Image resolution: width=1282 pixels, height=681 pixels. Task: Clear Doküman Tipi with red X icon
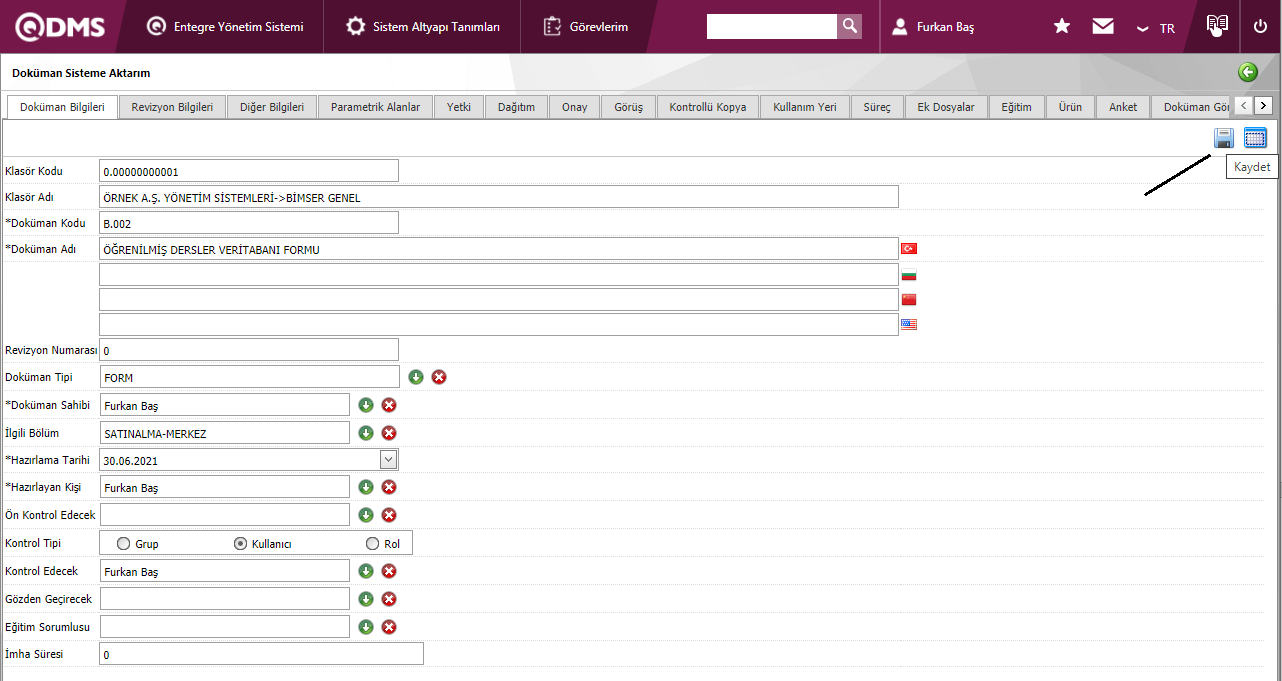[439, 377]
